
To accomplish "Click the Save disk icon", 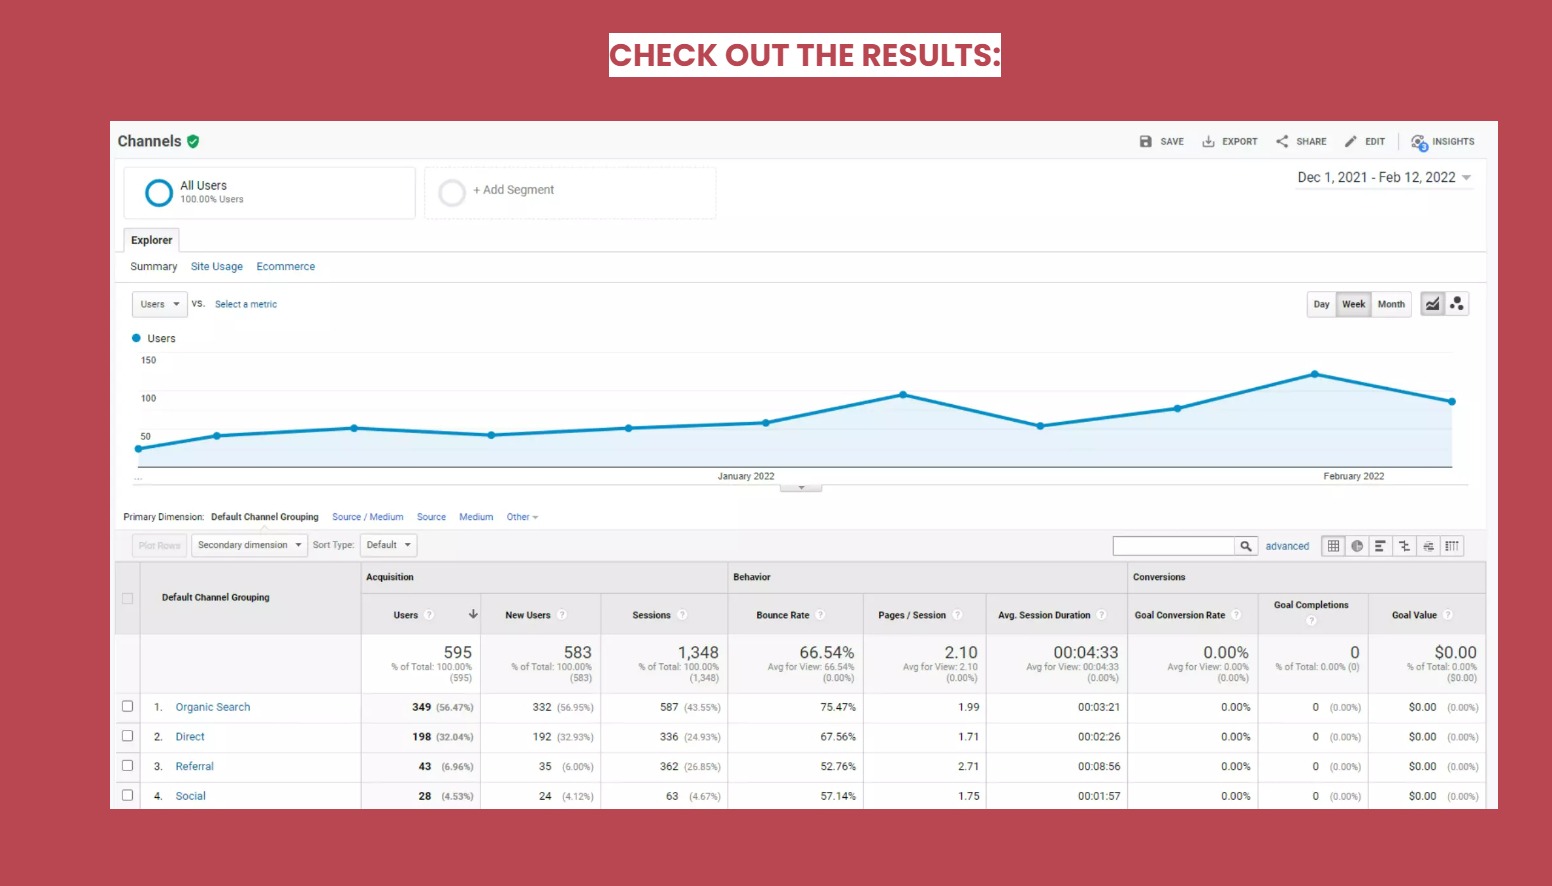I will click(x=1146, y=142).
